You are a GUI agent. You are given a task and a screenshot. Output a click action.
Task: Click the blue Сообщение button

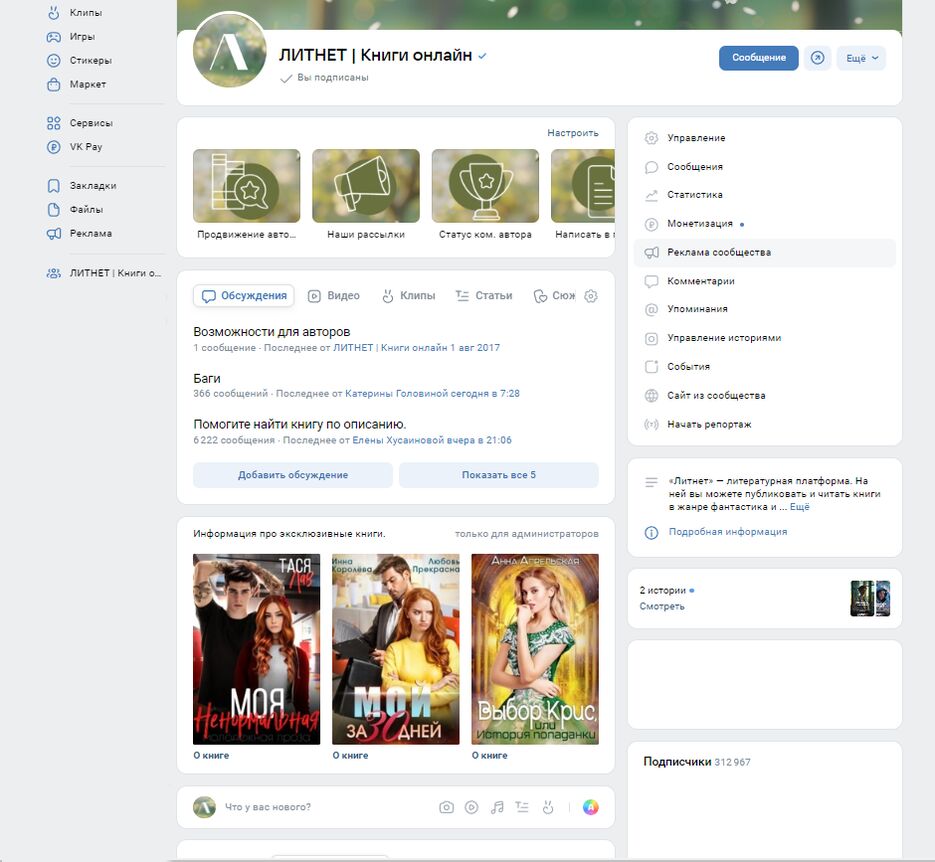pyautogui.click(x=758, y=58)
